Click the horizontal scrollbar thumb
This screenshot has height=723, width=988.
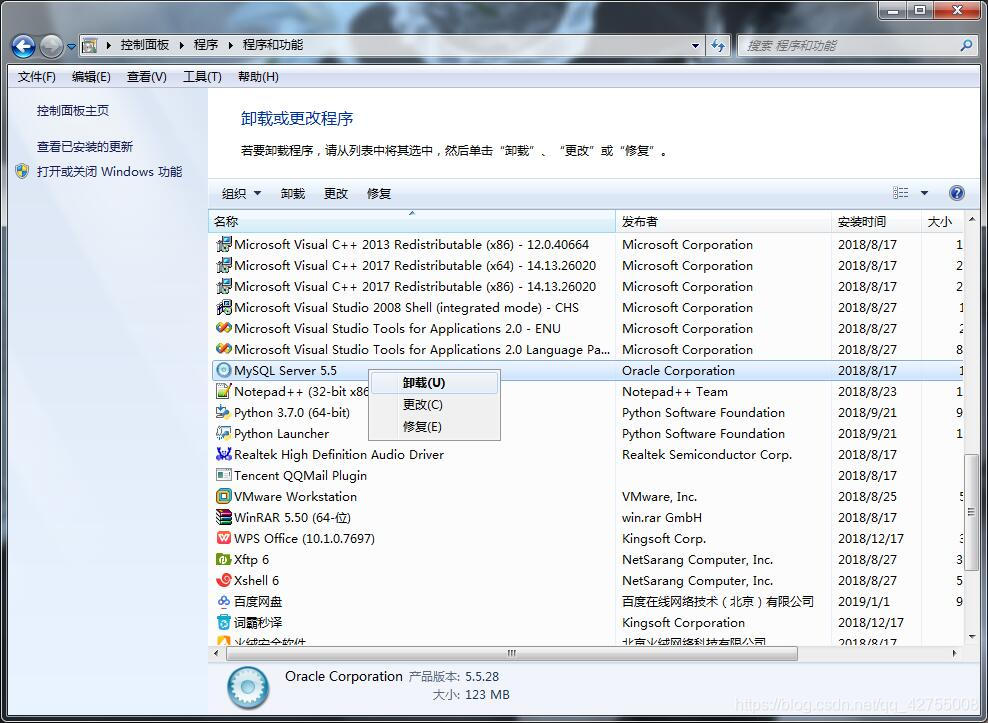point(512,654)
